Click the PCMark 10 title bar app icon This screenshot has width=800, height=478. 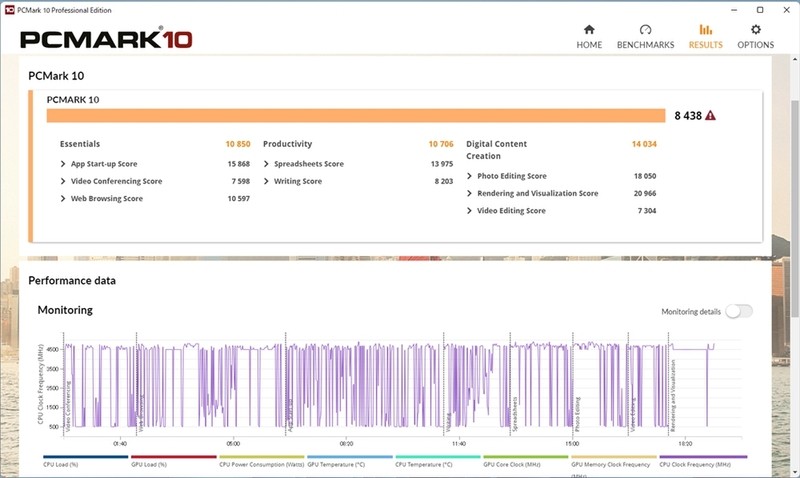[9, 10]
